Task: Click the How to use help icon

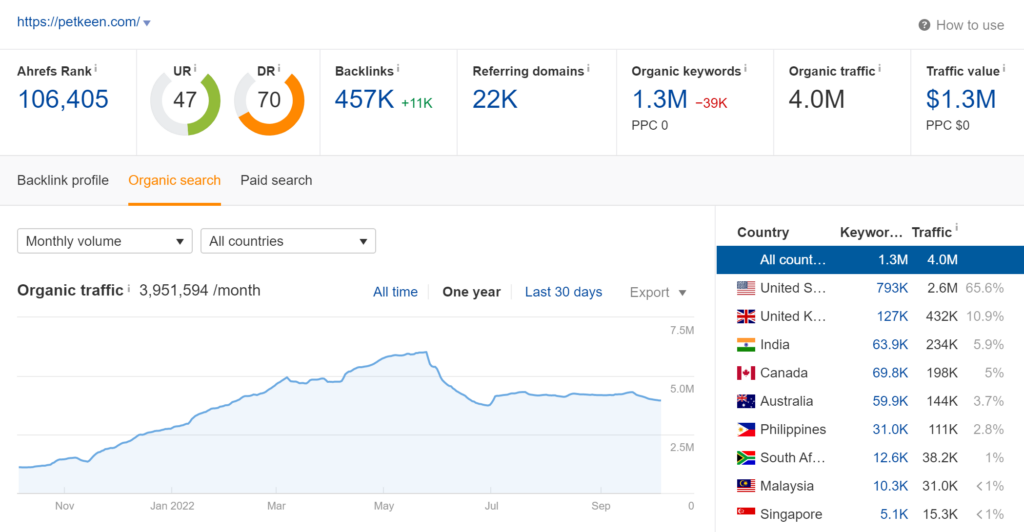Action: click(924, 25)
